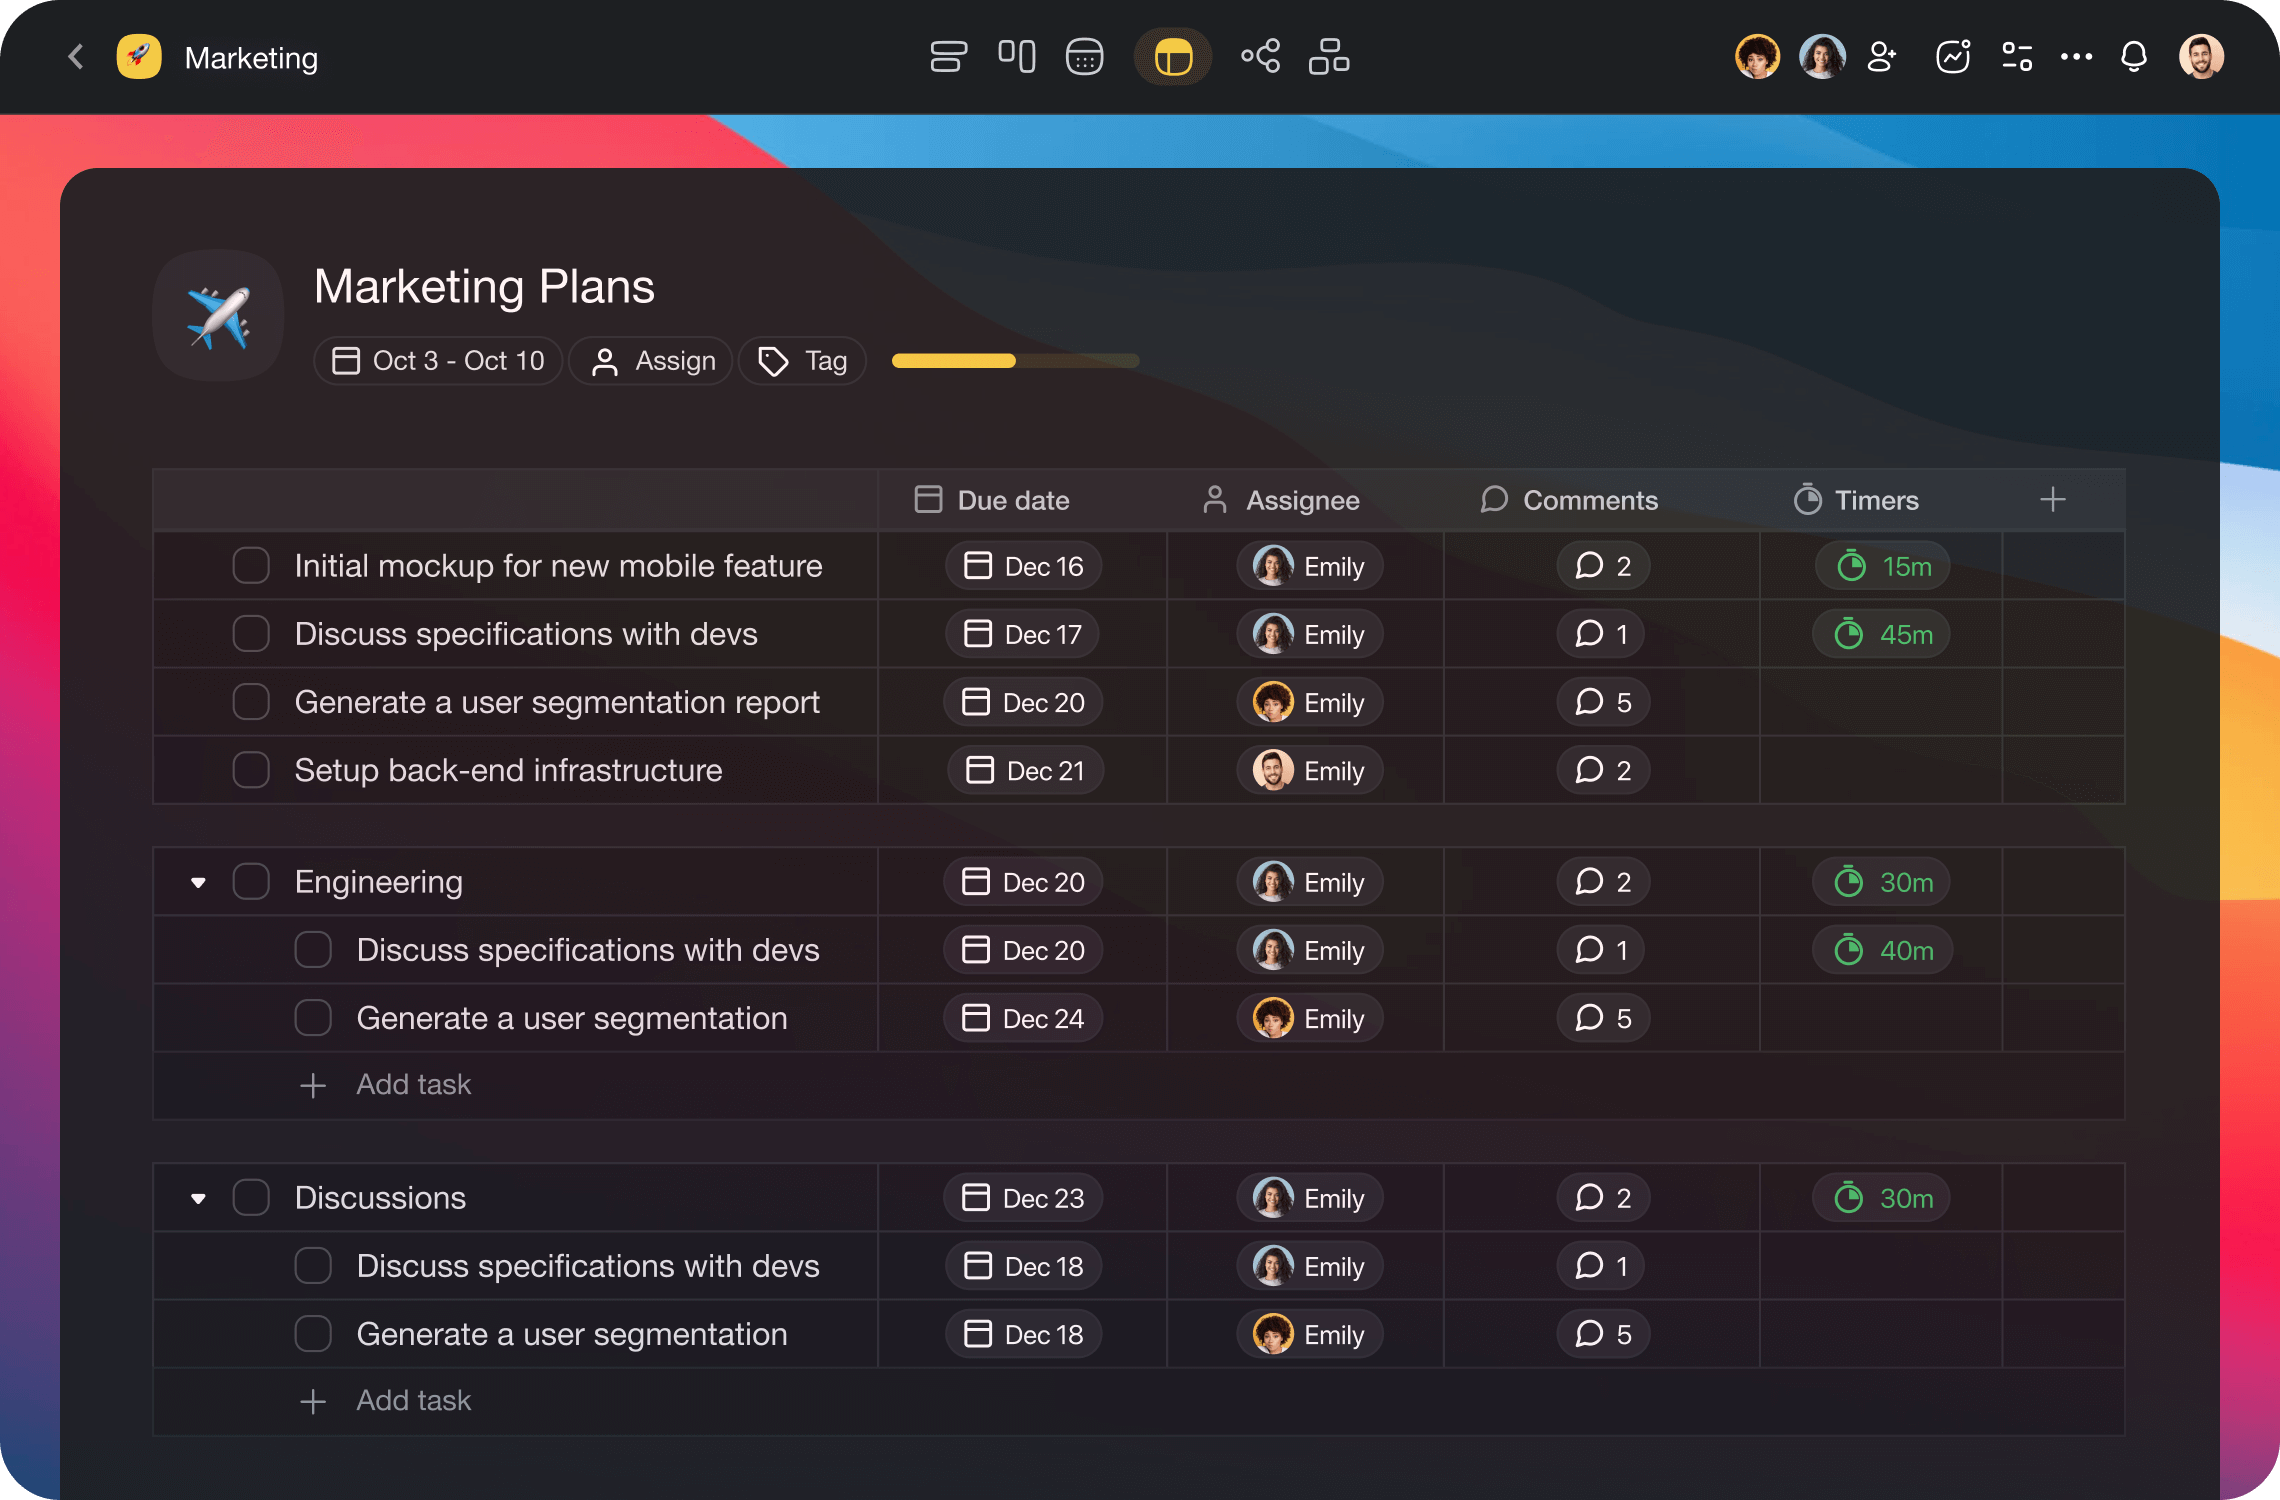The height and width of the screenshot is (1500, 2280).
Task: Mark Setup back-end infrastructure as done
Action: tap(251, 770)
